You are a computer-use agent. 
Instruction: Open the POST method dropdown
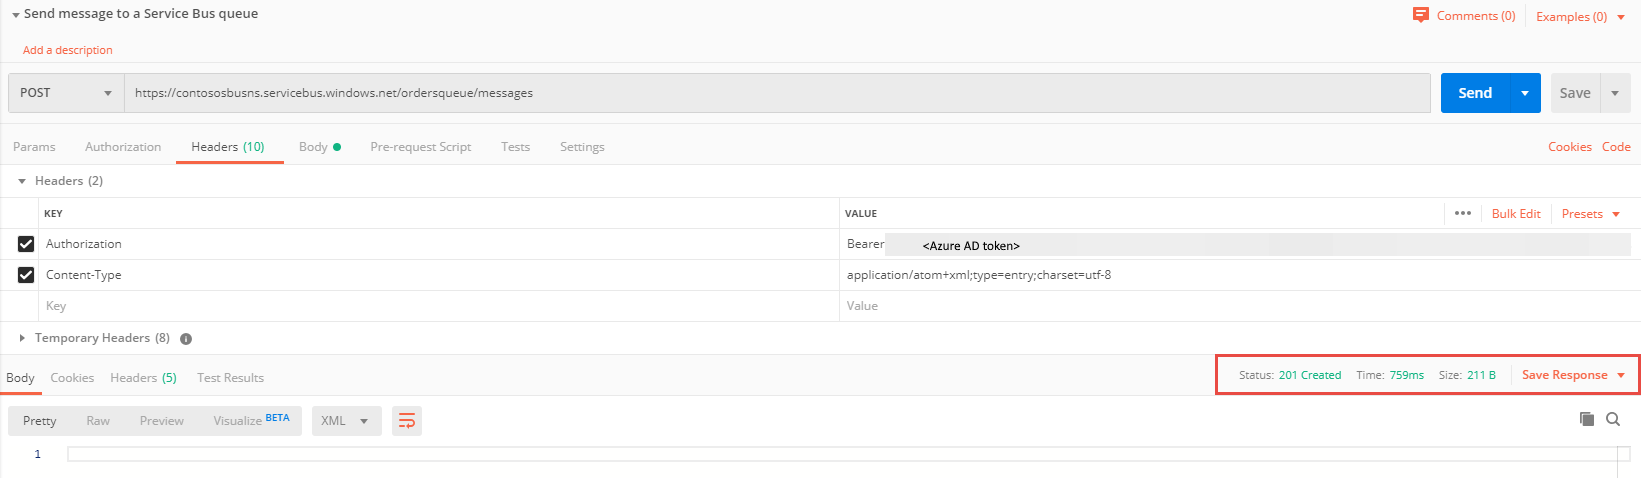pos(66,93)
